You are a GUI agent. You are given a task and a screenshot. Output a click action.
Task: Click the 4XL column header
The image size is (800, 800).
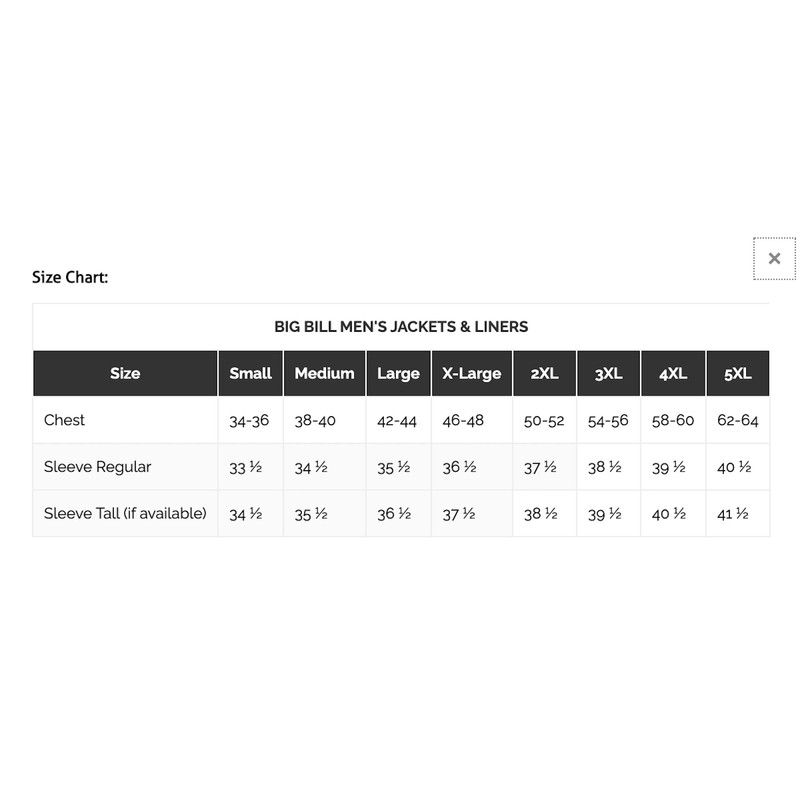(x=672, y=373)
